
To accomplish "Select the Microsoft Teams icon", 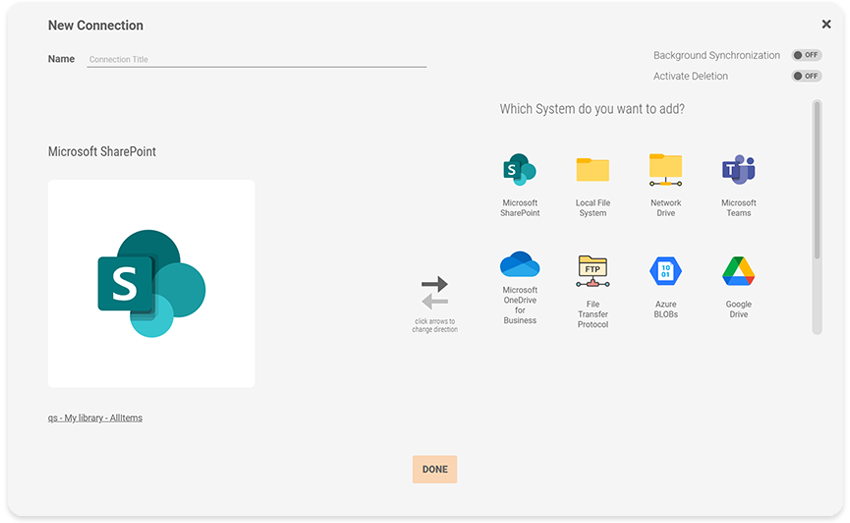I will [x=738, y=170].
